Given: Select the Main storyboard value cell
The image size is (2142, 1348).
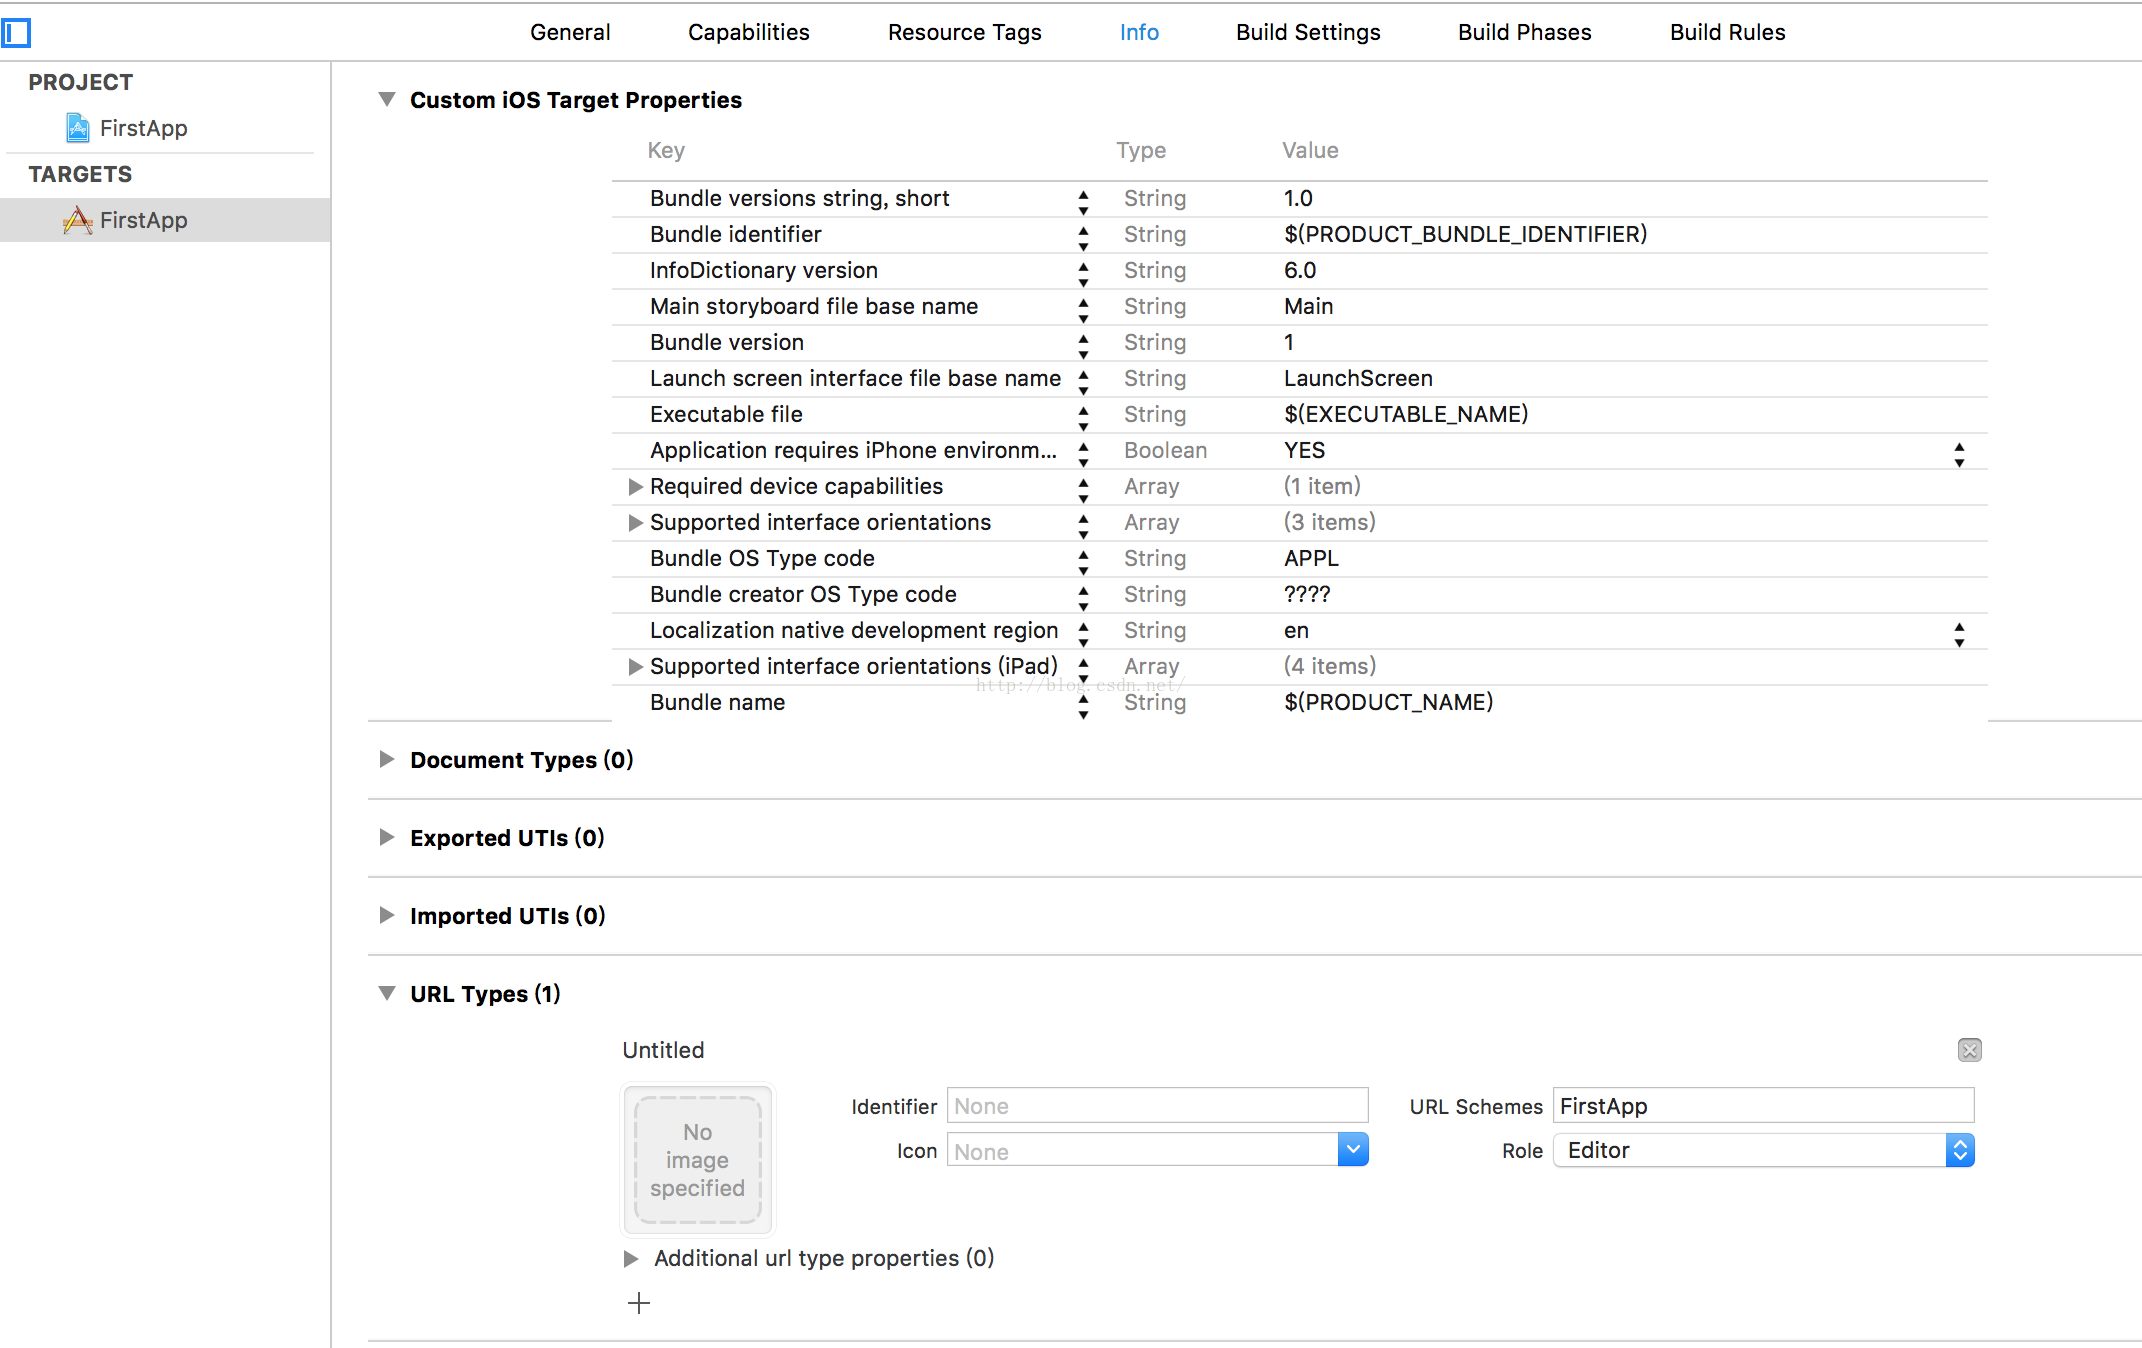Looking at the screenshot, I should click(1308, 306).
